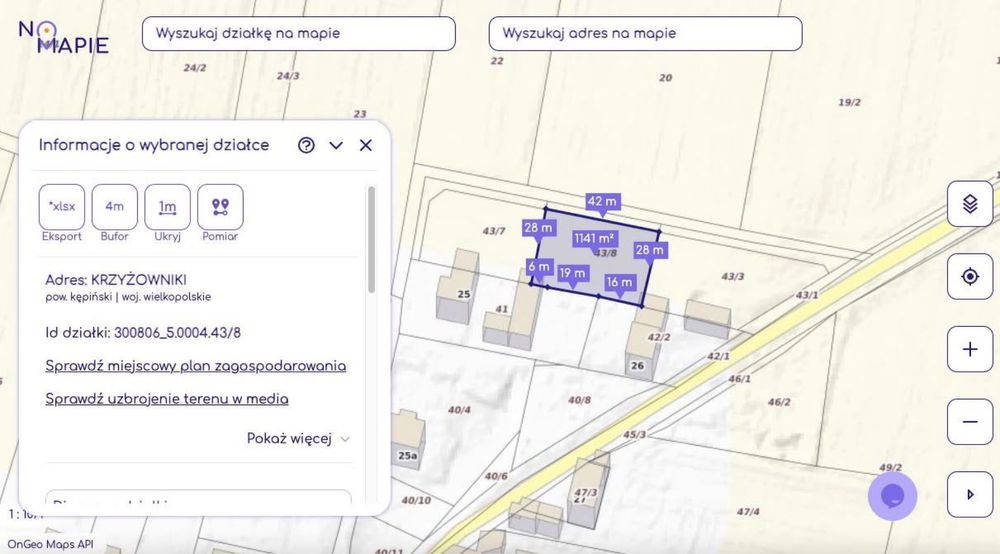Viewport: 1000px width, 554px height.
Task: Click the 1141 m² area label
Action: 594,239
